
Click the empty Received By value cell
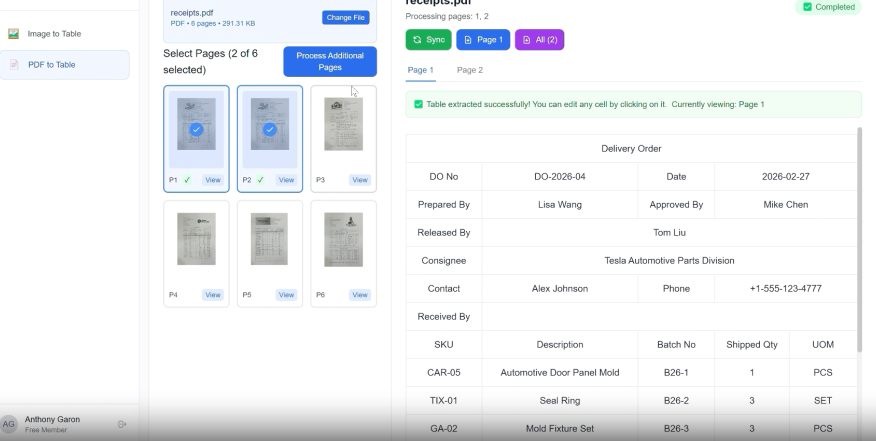point(669,316)
